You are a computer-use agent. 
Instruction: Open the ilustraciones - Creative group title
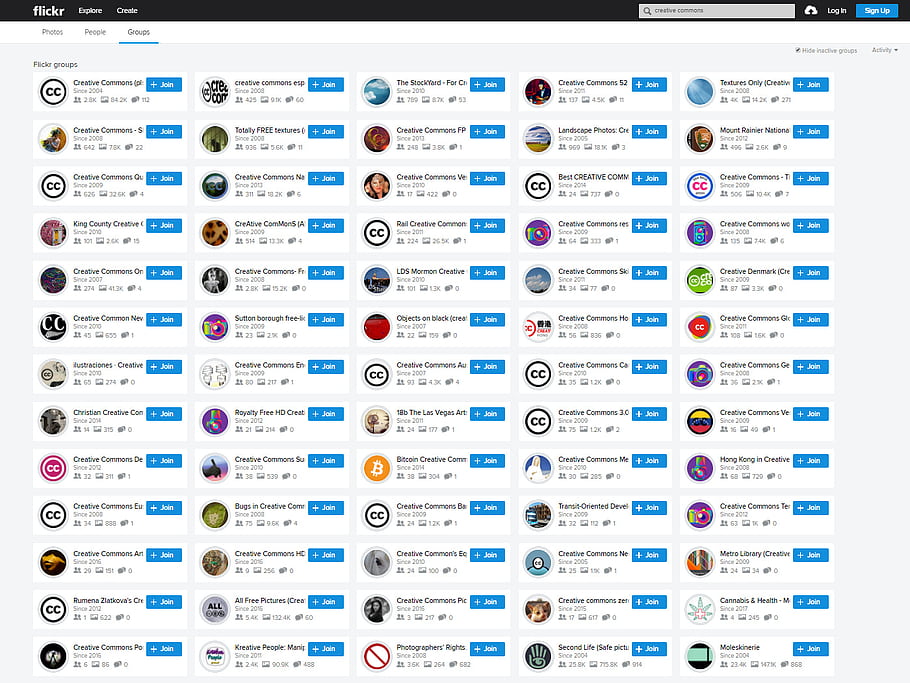pos(108,365)
